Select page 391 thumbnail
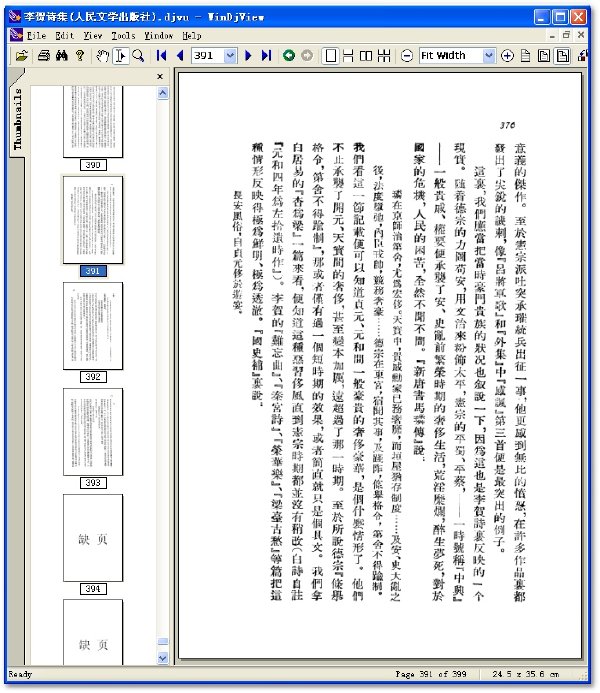The width and height of the screenshot is (600, 693). [93, 220]
